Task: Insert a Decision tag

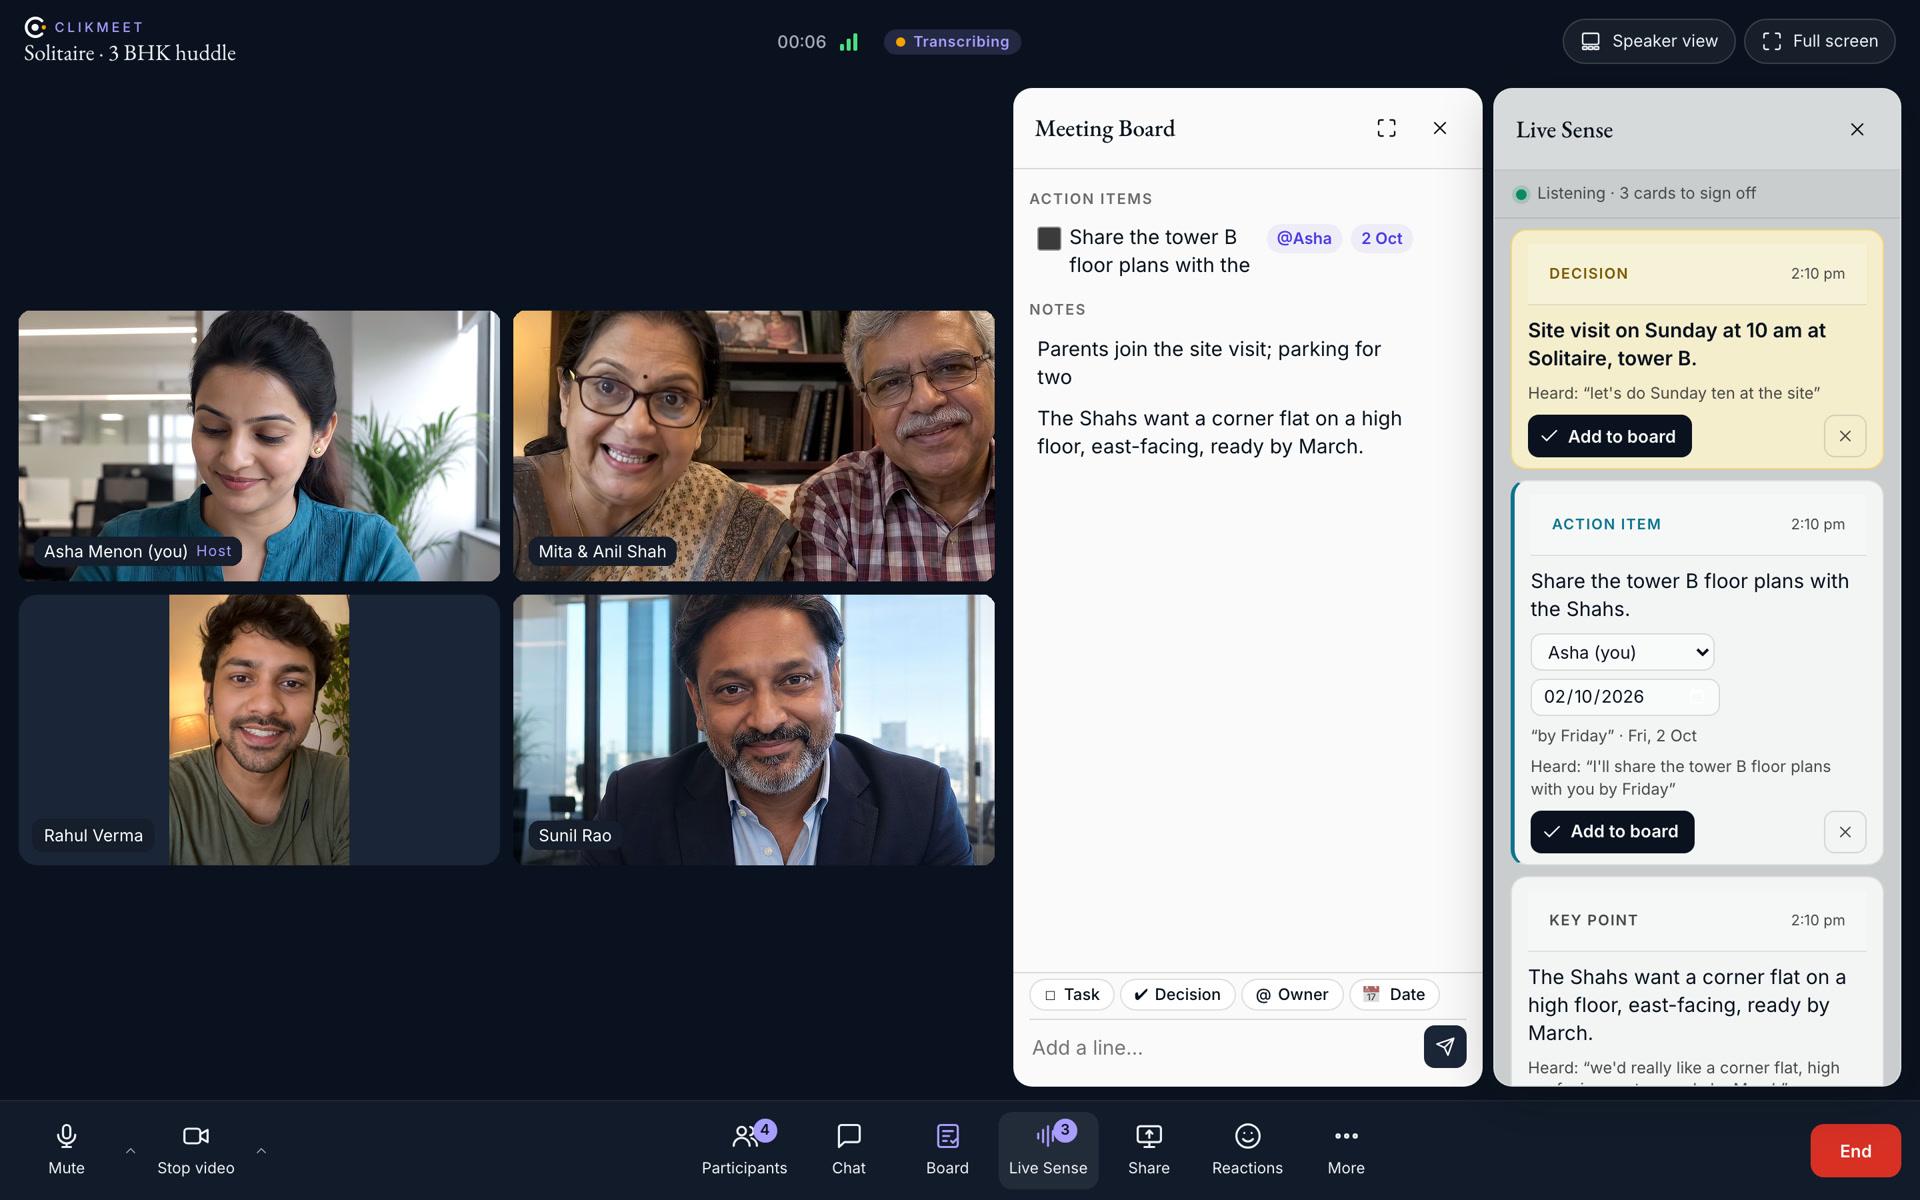Action: click(1177, 994)
